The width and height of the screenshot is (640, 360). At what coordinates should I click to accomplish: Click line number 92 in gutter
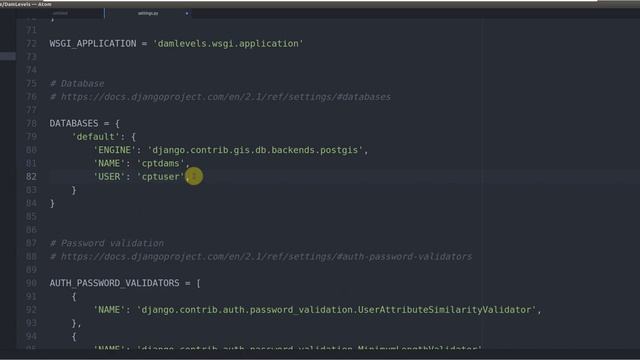coord(31,310)
